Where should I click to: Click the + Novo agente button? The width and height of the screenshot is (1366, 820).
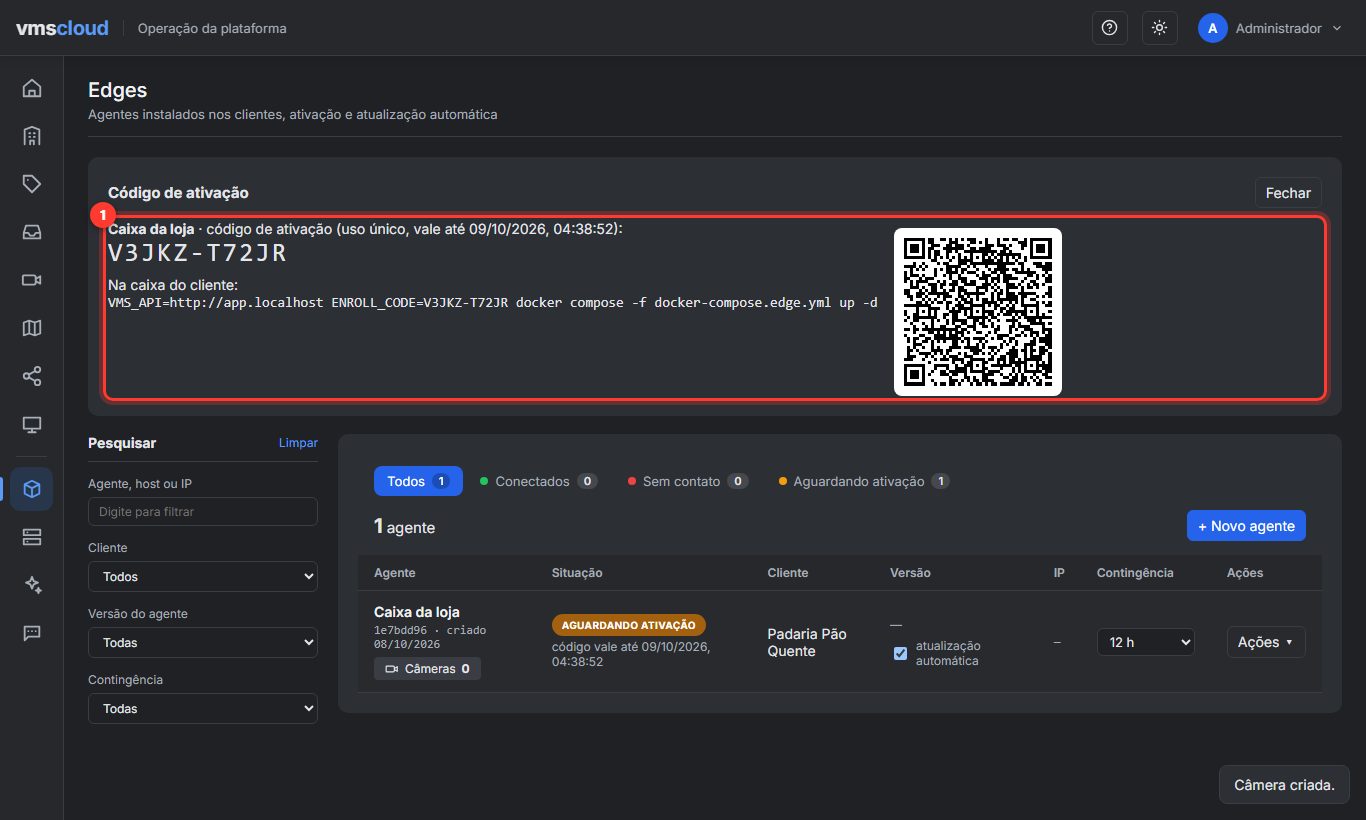[x=1246, y=526]
